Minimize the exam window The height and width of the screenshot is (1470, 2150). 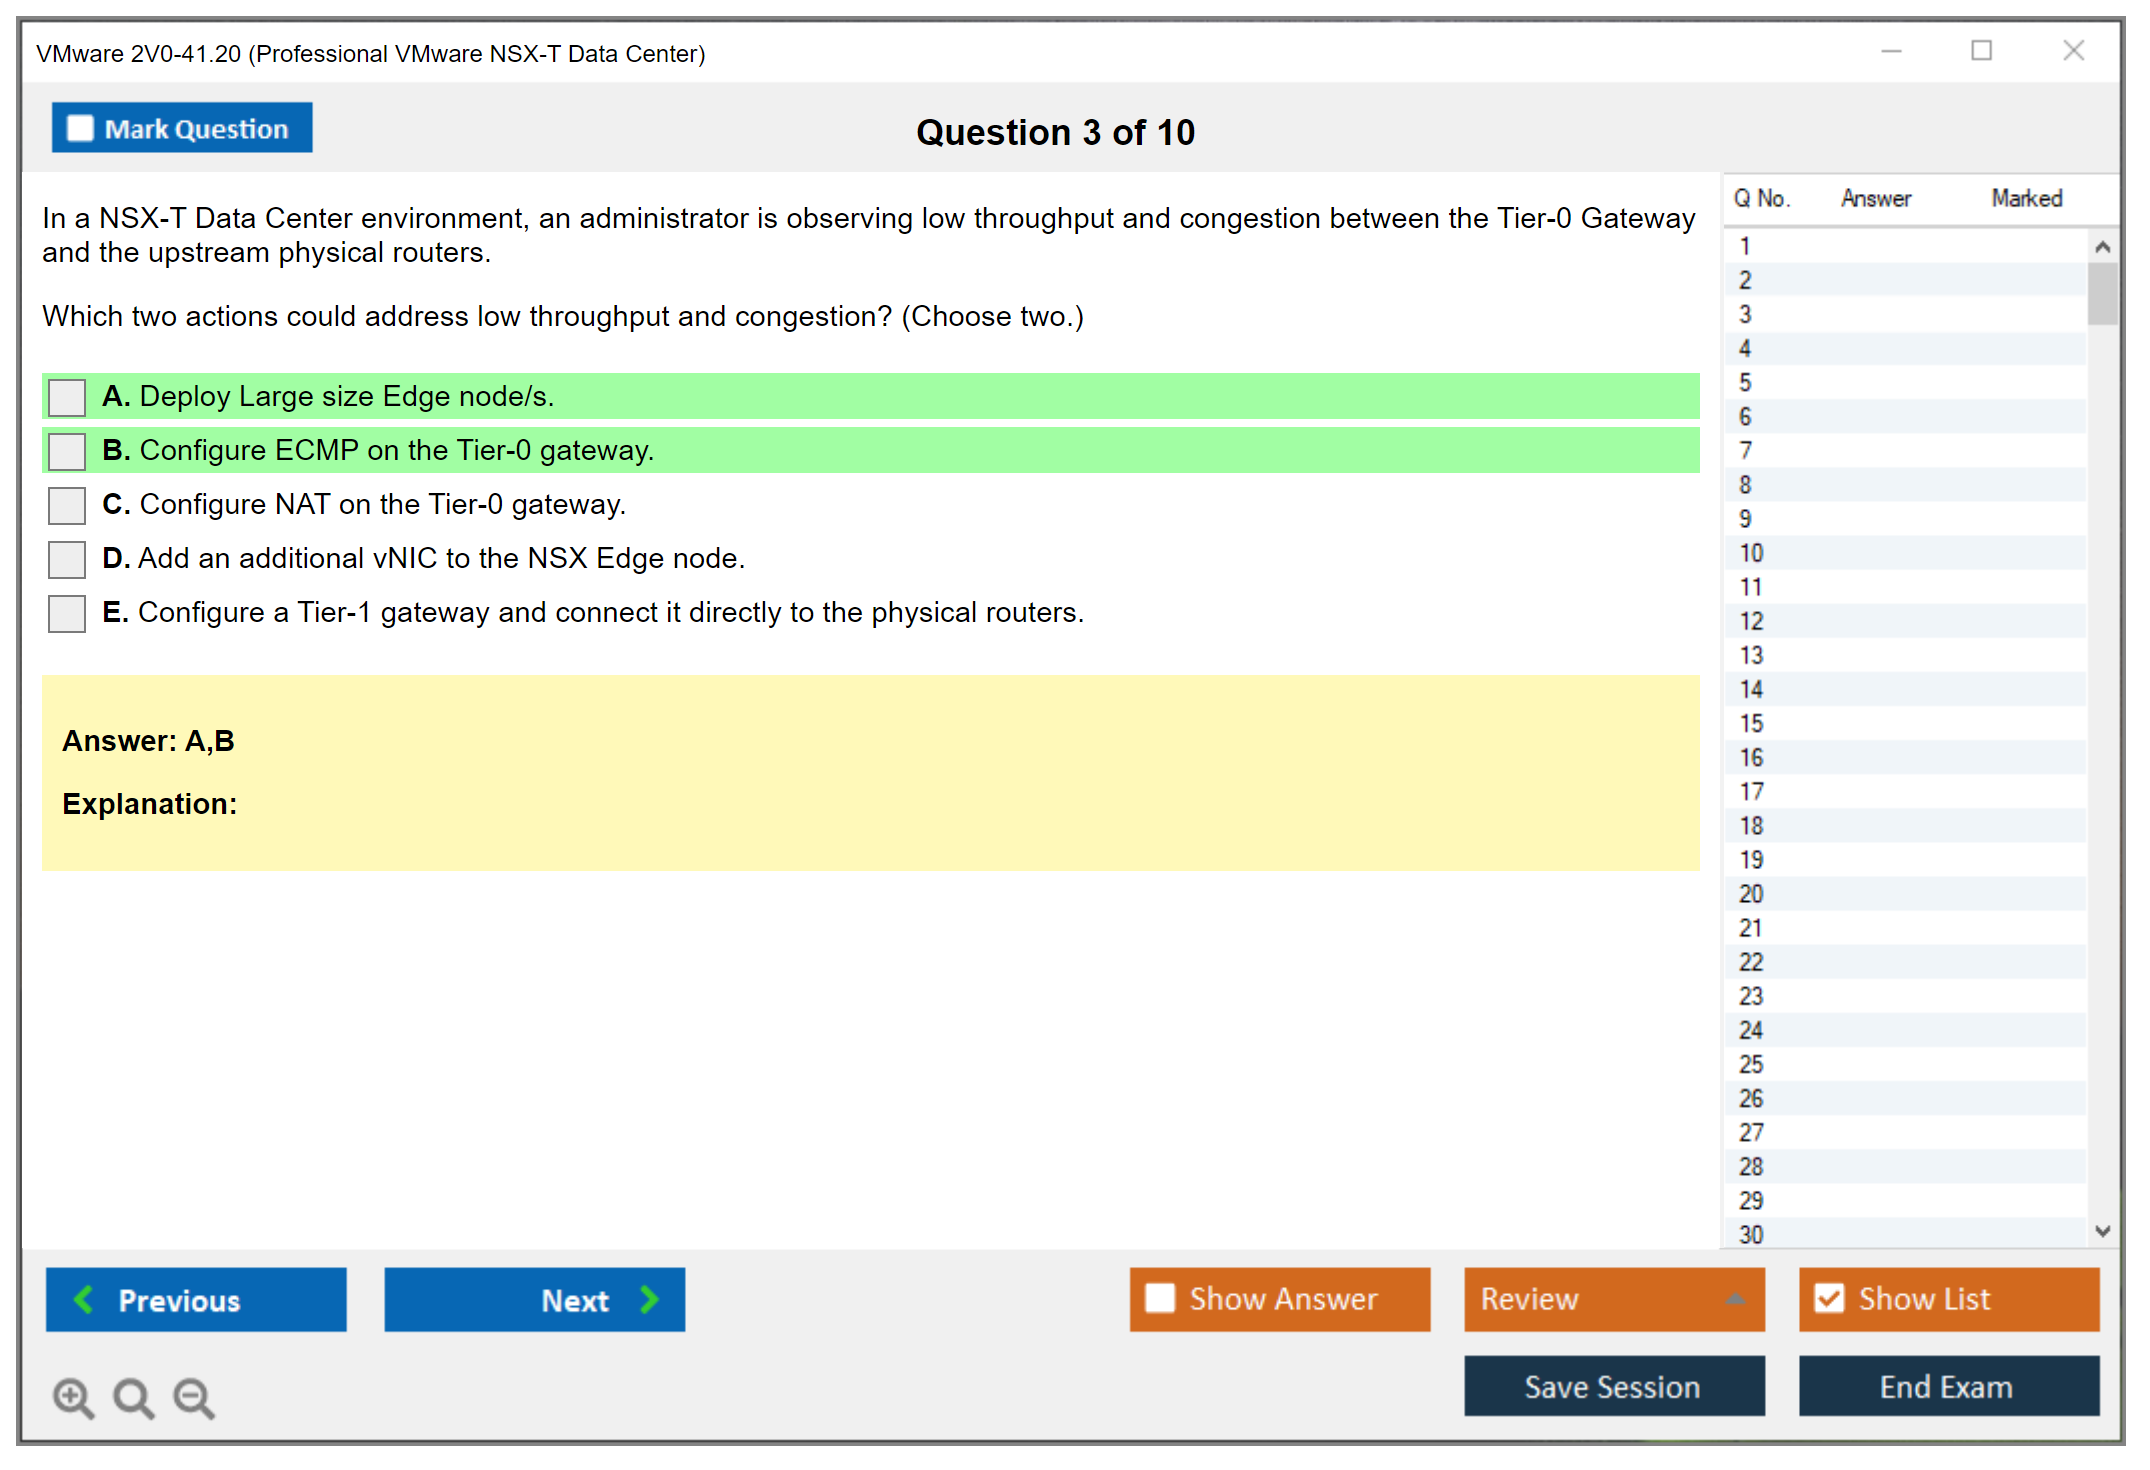1891,51
